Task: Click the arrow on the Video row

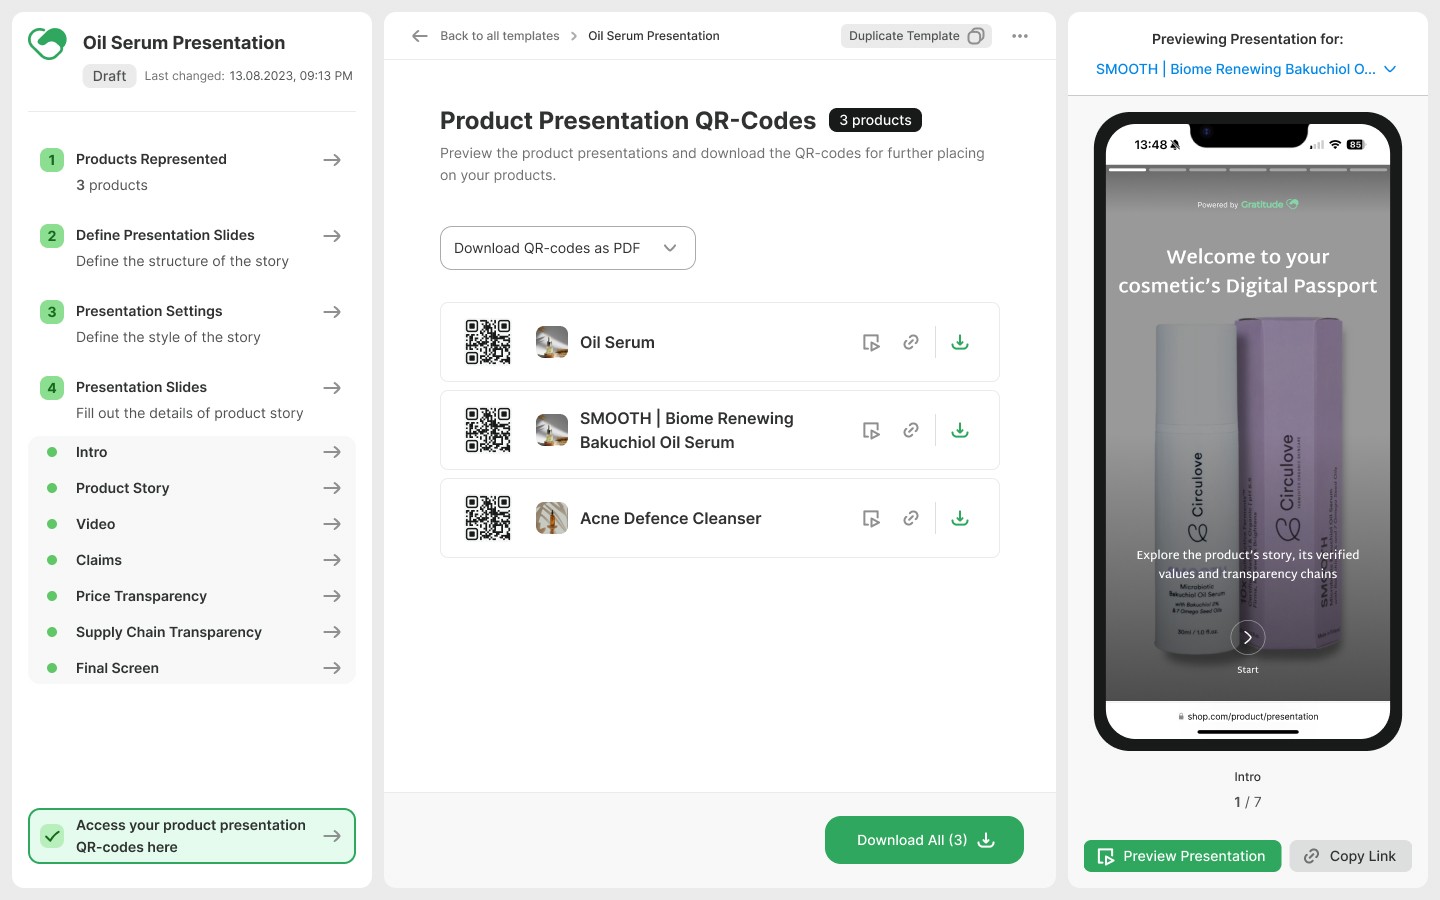Action: [333, 524]
